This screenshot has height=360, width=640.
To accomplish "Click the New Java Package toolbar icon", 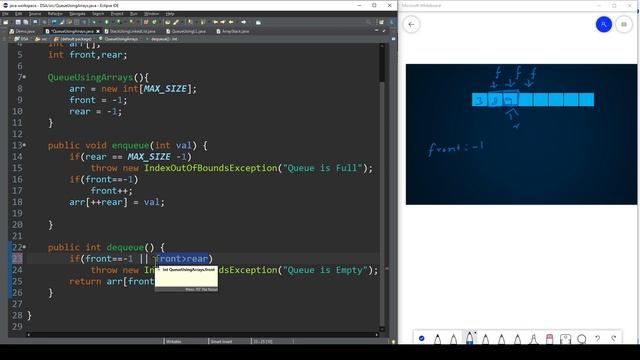I will [145, 22].
